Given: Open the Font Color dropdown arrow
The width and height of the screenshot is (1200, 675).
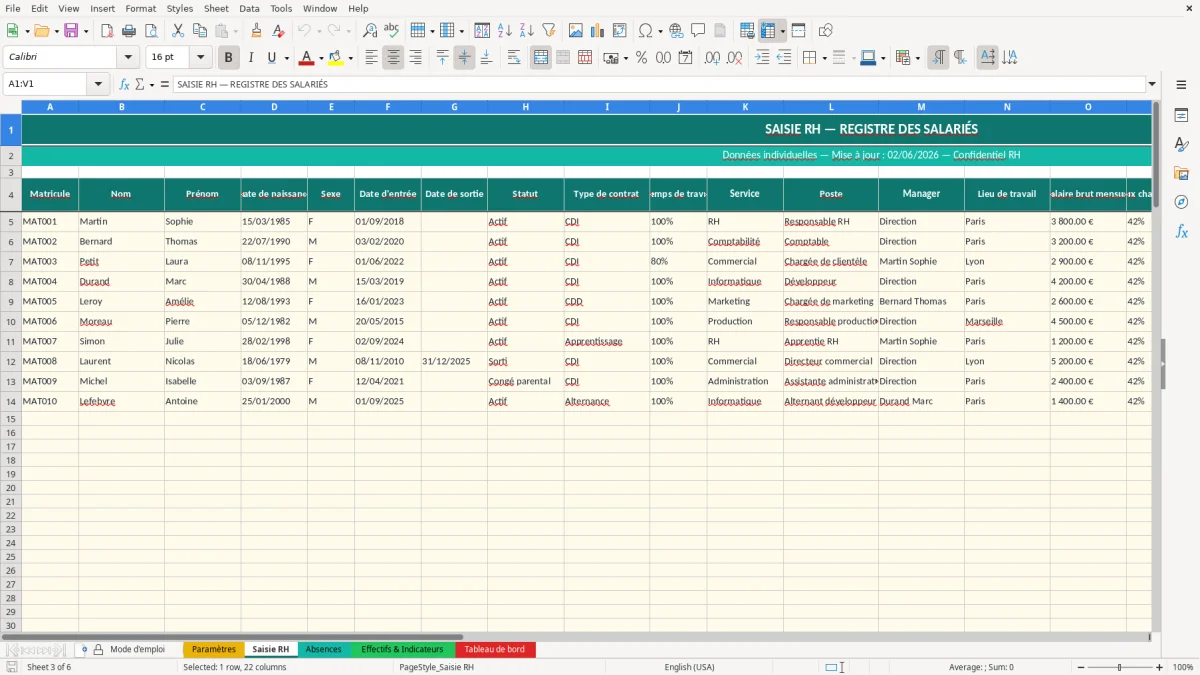Looking at the screenshot, I should pyautogui.click(x=321, y=58).
